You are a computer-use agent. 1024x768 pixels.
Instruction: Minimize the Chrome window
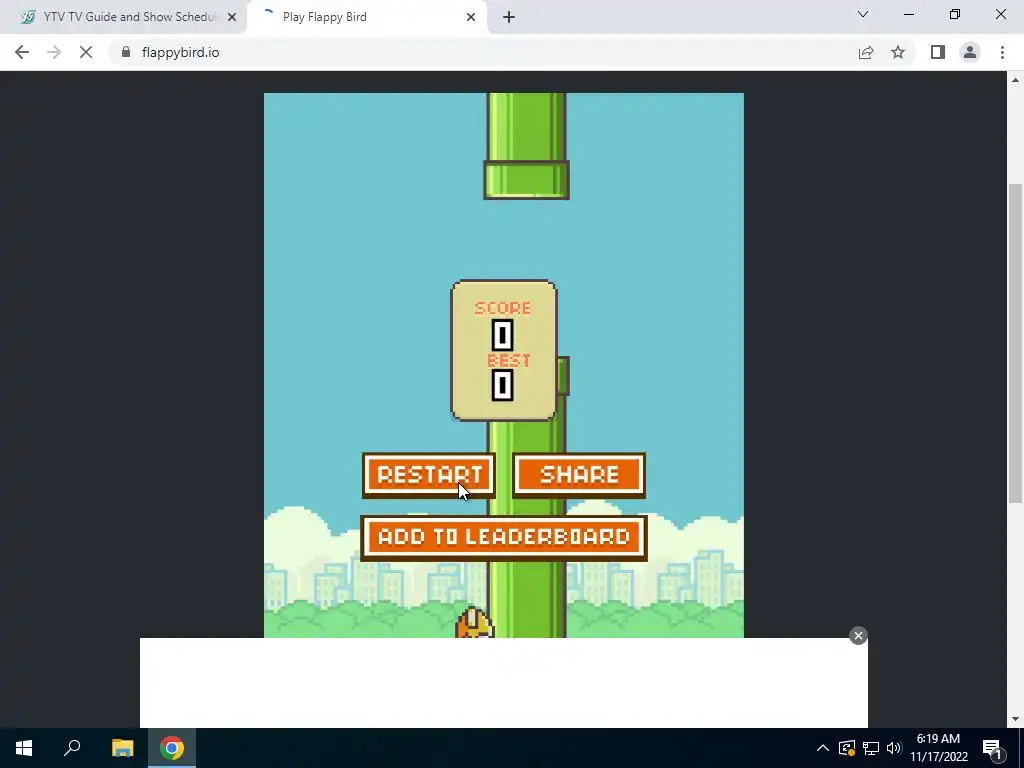[908, 14]
